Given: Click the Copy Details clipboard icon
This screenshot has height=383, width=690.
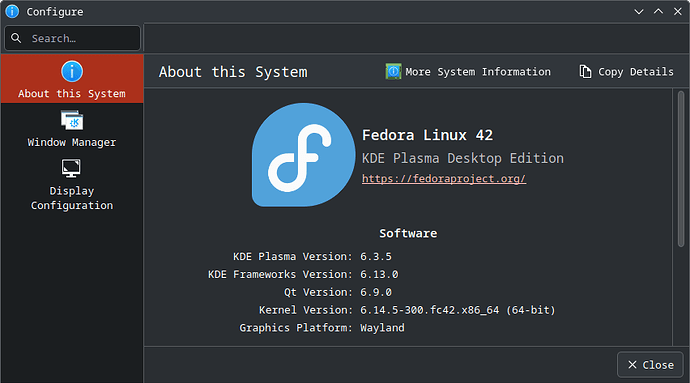Looking at the screenshot, I should (x=585, y=71).
